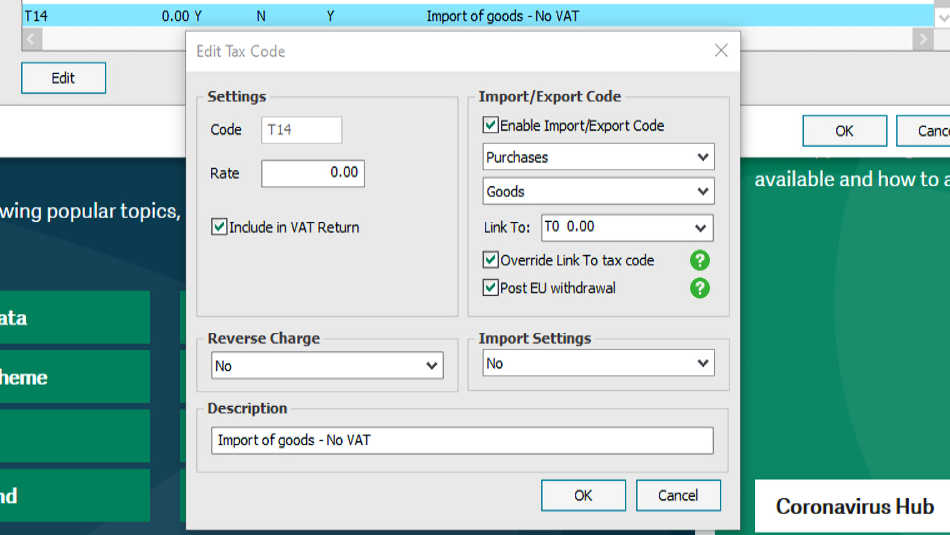Open the Import Settings dropdown

pyautogui.click(x=599, y=363)
